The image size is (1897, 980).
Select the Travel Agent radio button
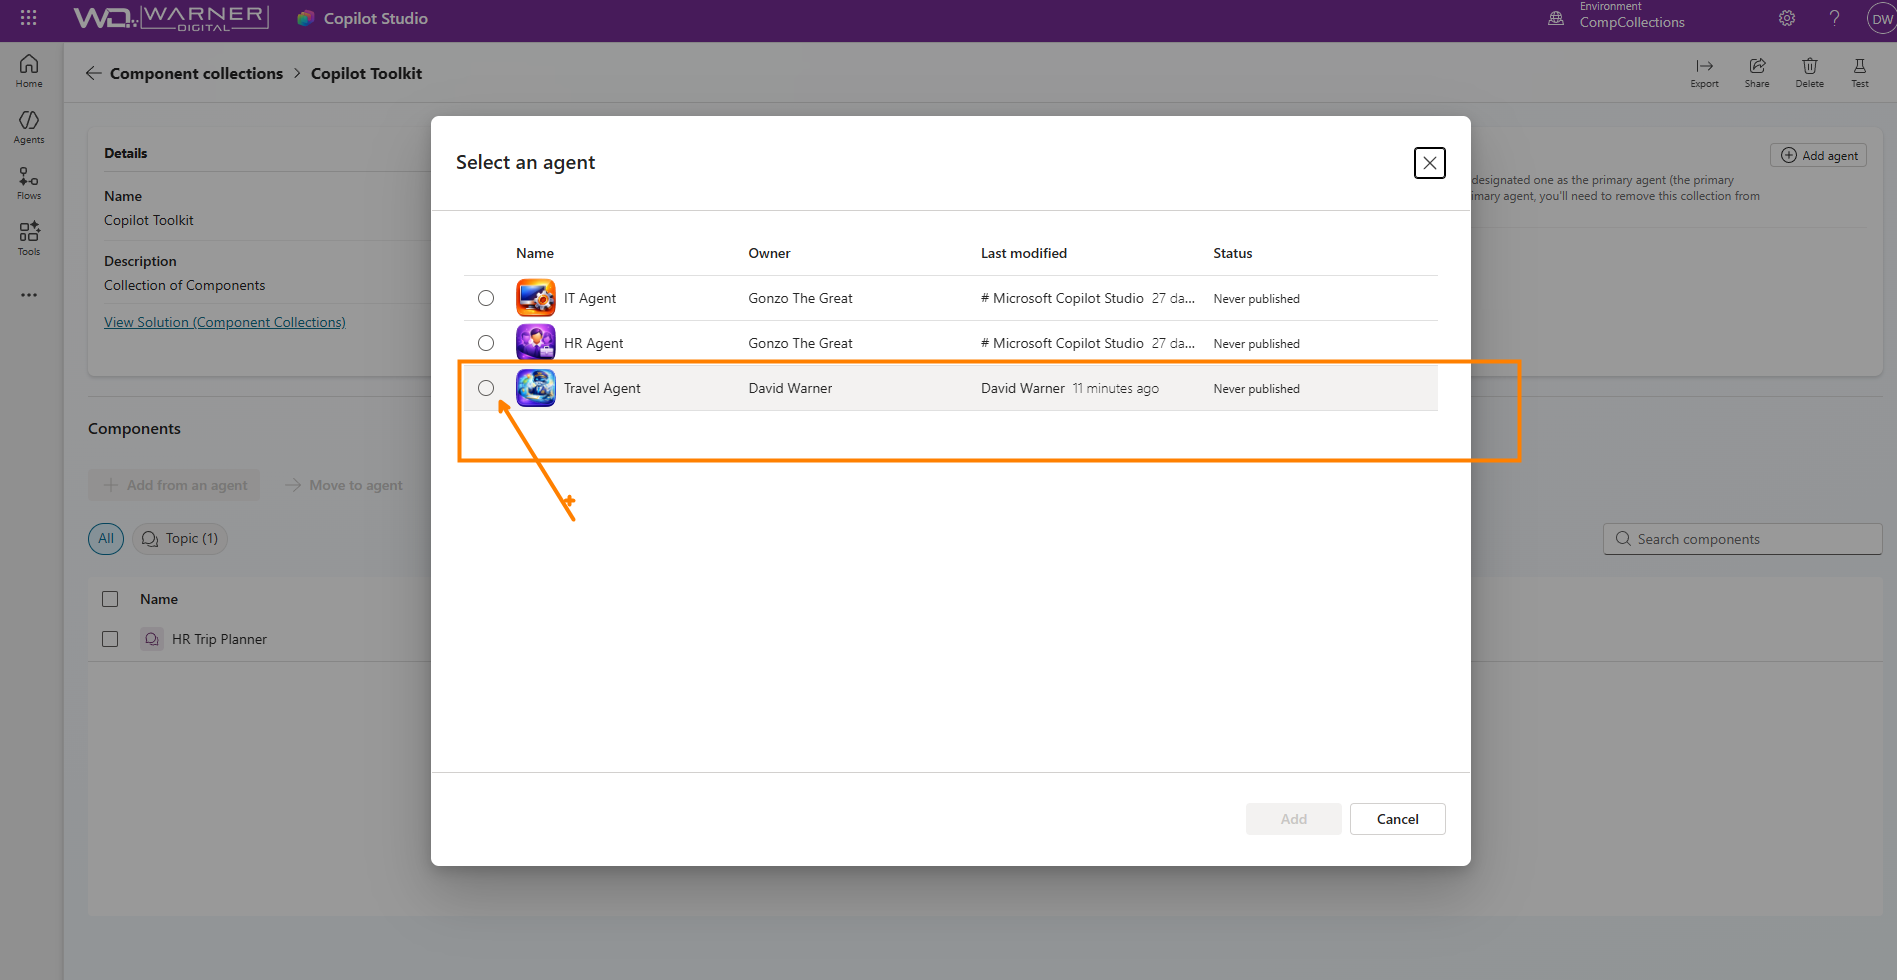(486, 388)
